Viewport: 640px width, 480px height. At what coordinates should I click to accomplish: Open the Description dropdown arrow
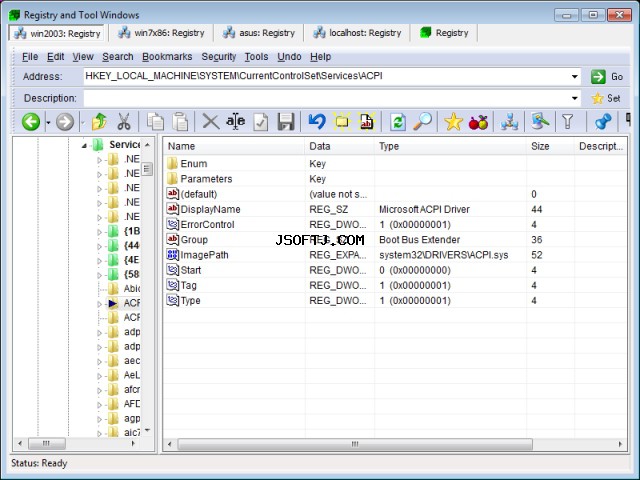click(x=574, y=98)
